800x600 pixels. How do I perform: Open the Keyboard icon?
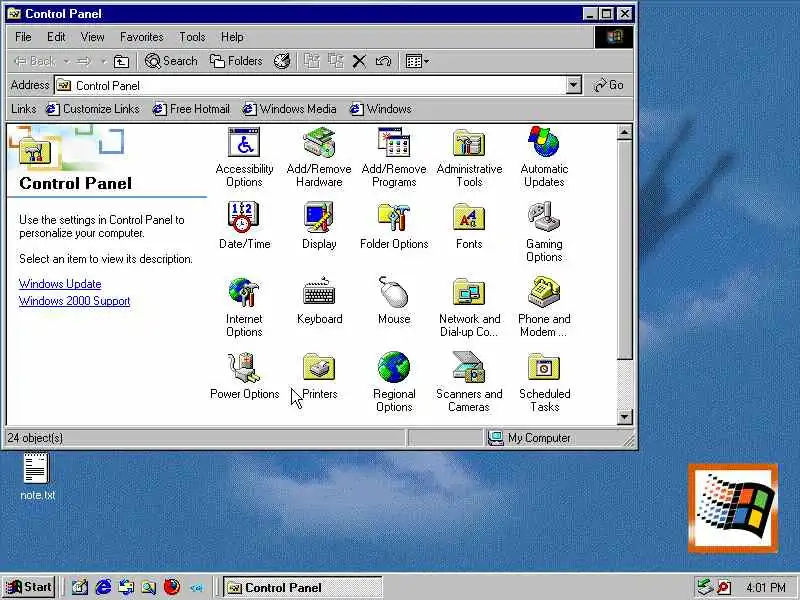tap(319, 292)
